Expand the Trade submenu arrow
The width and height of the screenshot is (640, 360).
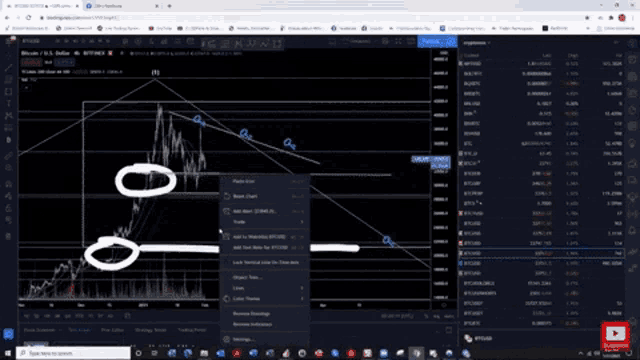coord(302,222)
